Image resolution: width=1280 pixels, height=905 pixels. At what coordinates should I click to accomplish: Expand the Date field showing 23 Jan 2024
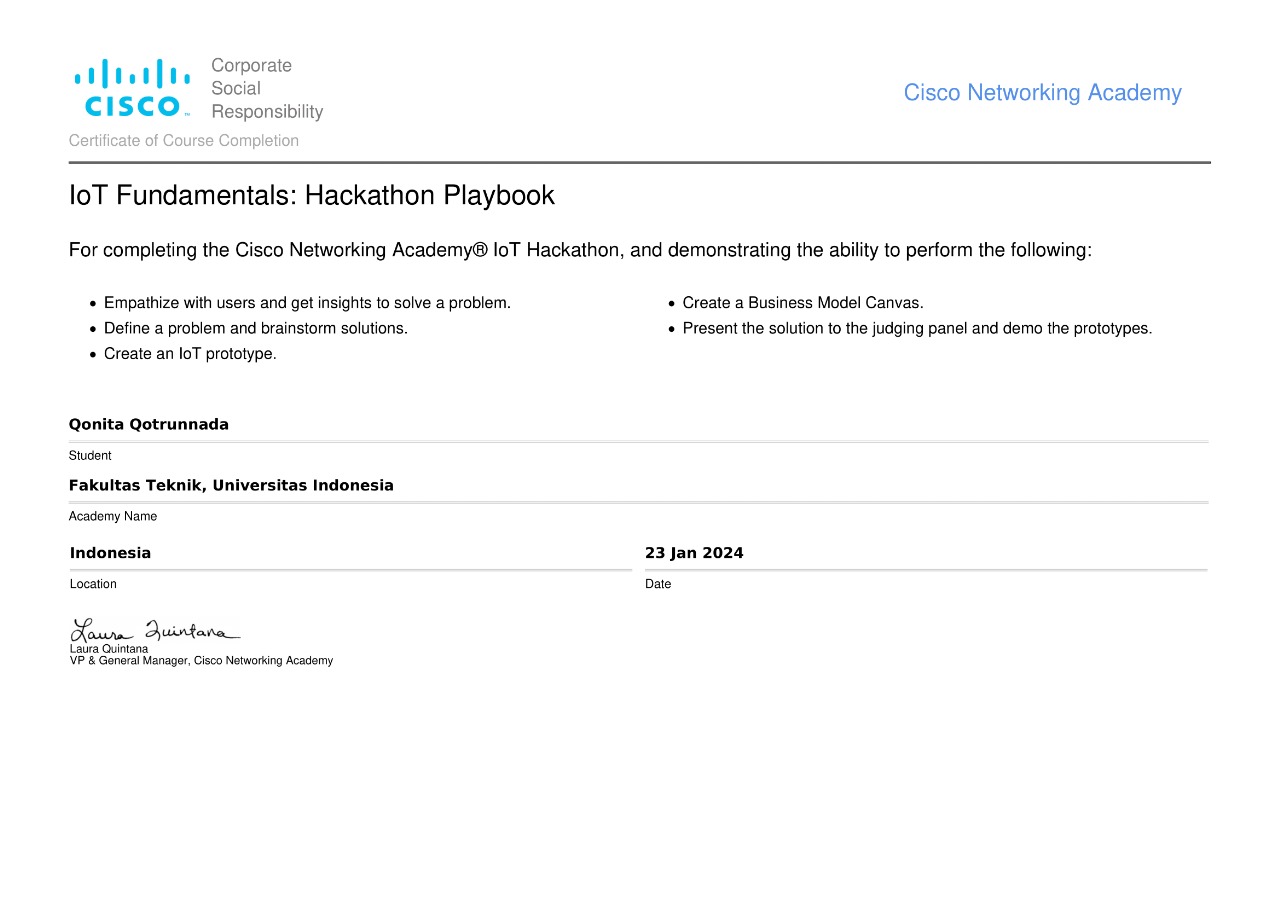[694, 552]
